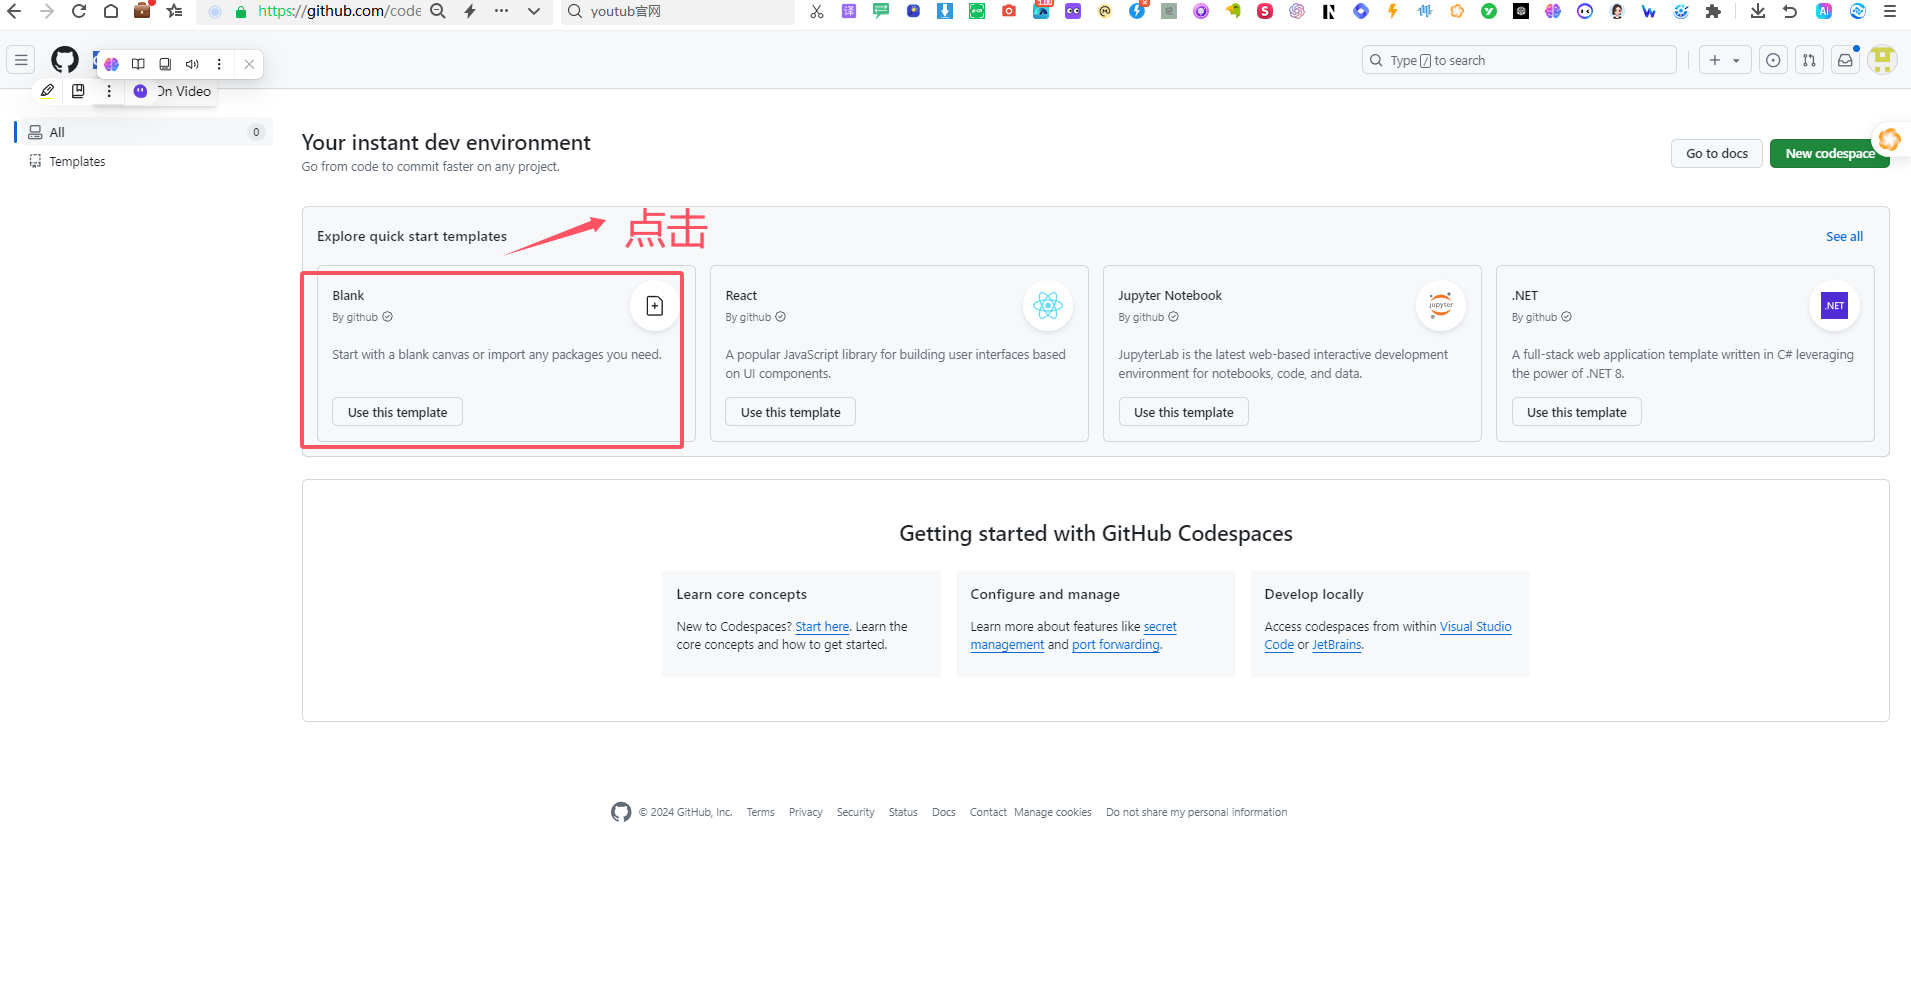
Task: Open the 'port forwarding' link
Action: point(1115,645)
